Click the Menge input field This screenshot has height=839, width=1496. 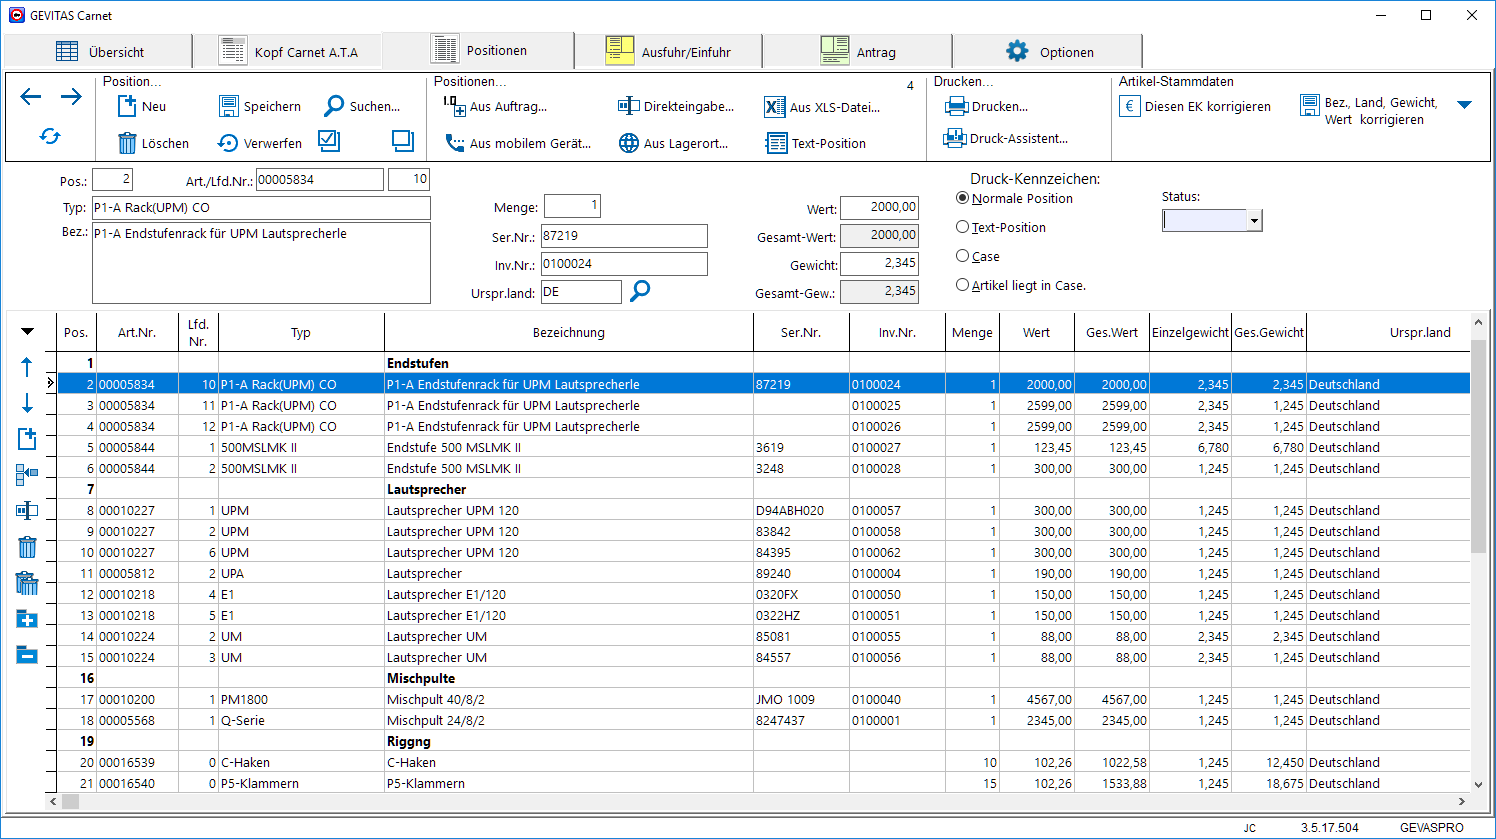tap(572, 206)
